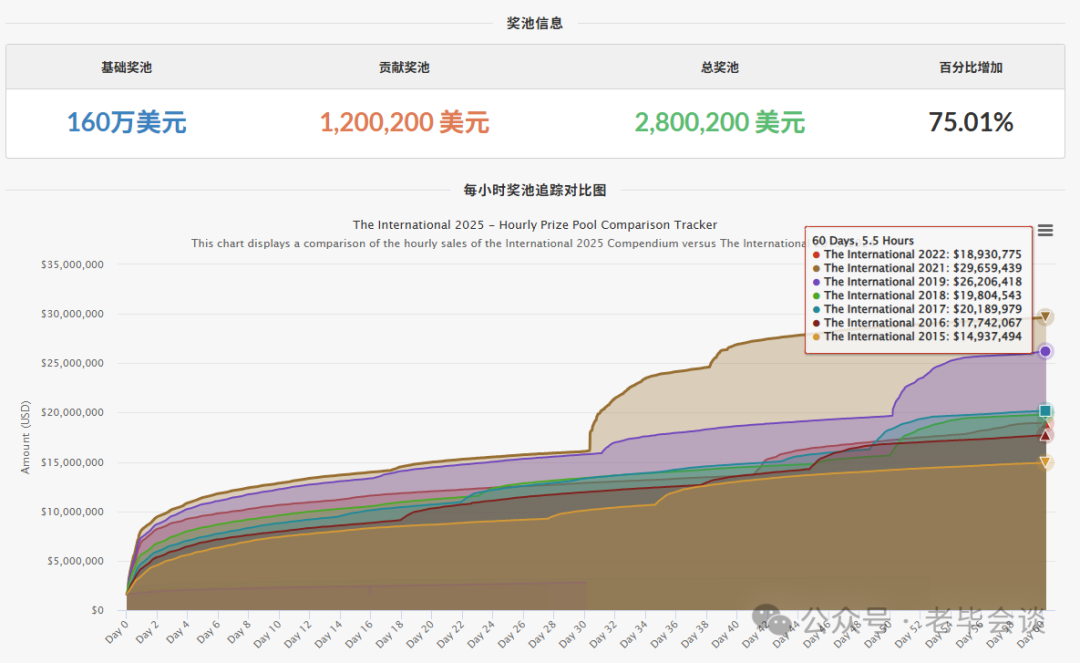Click tooltip row The International 2016: $17,742,067
This screenshot has width=1080, height=663.
[917, 323]
